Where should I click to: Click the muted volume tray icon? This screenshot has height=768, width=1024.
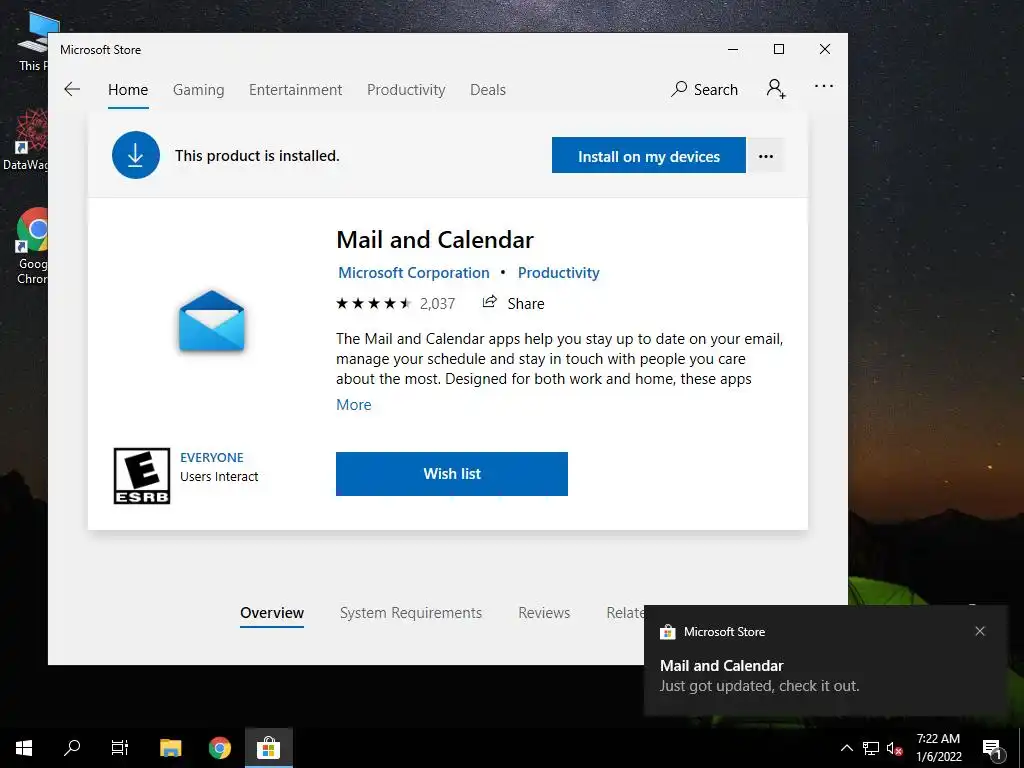(895, 748)
